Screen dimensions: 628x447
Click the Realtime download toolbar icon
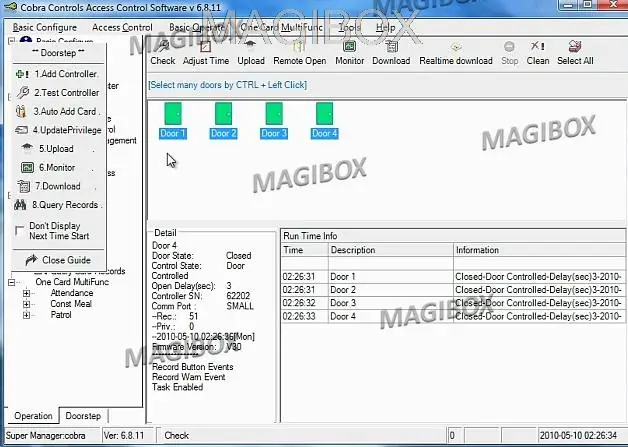tap(455, 47)
